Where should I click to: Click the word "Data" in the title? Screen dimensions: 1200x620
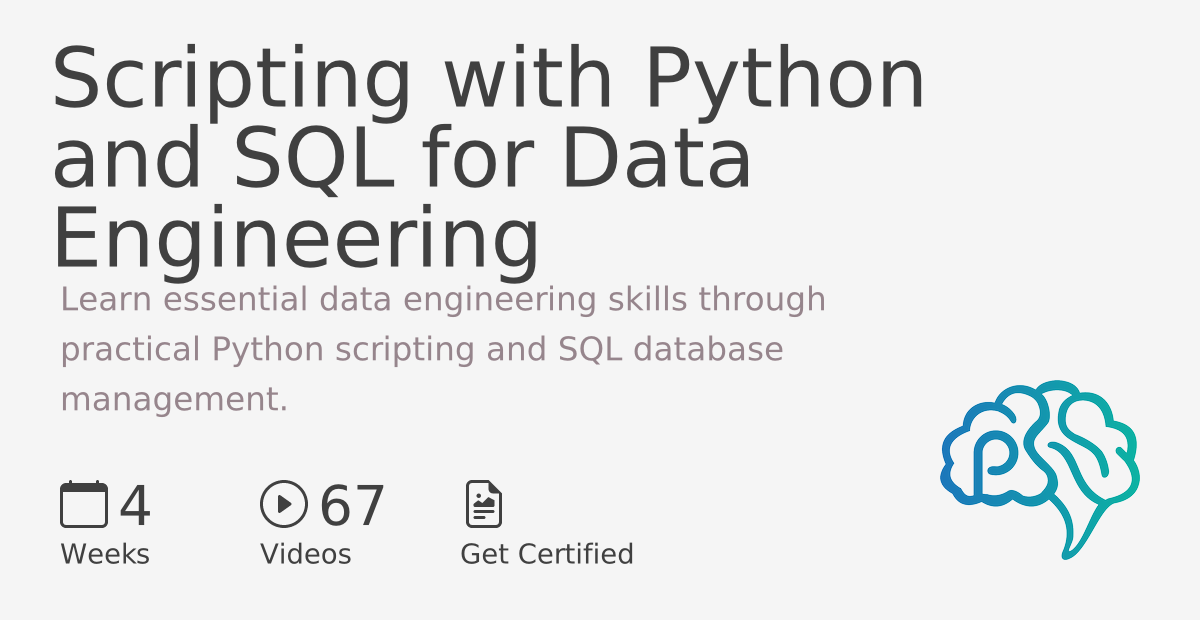pos(656,160)
